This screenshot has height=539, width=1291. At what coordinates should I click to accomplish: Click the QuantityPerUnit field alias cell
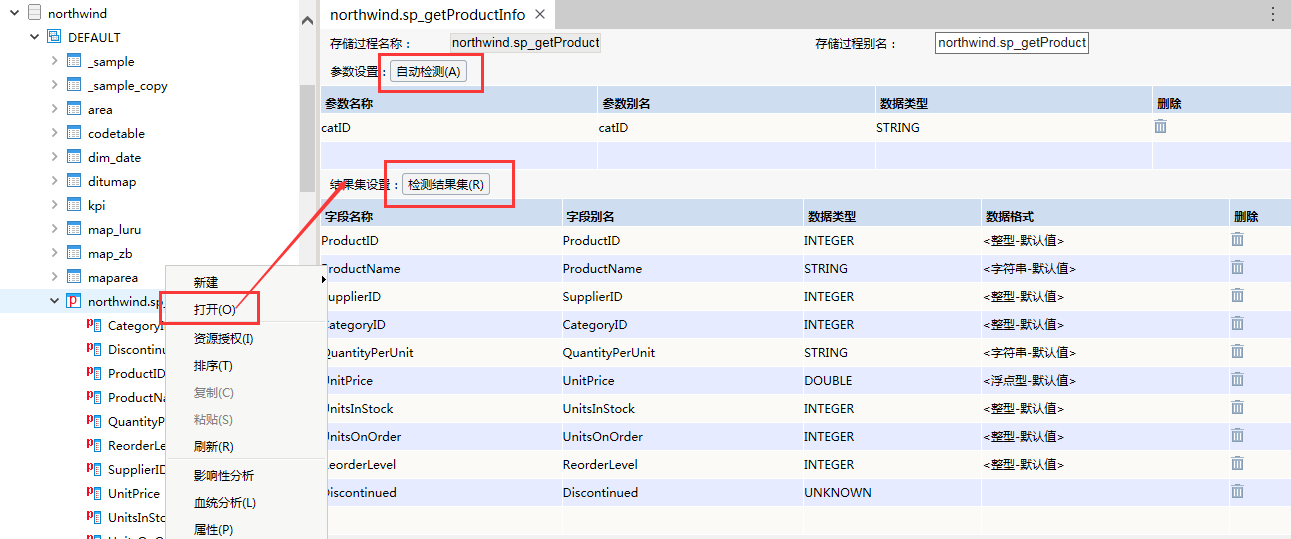682,352
